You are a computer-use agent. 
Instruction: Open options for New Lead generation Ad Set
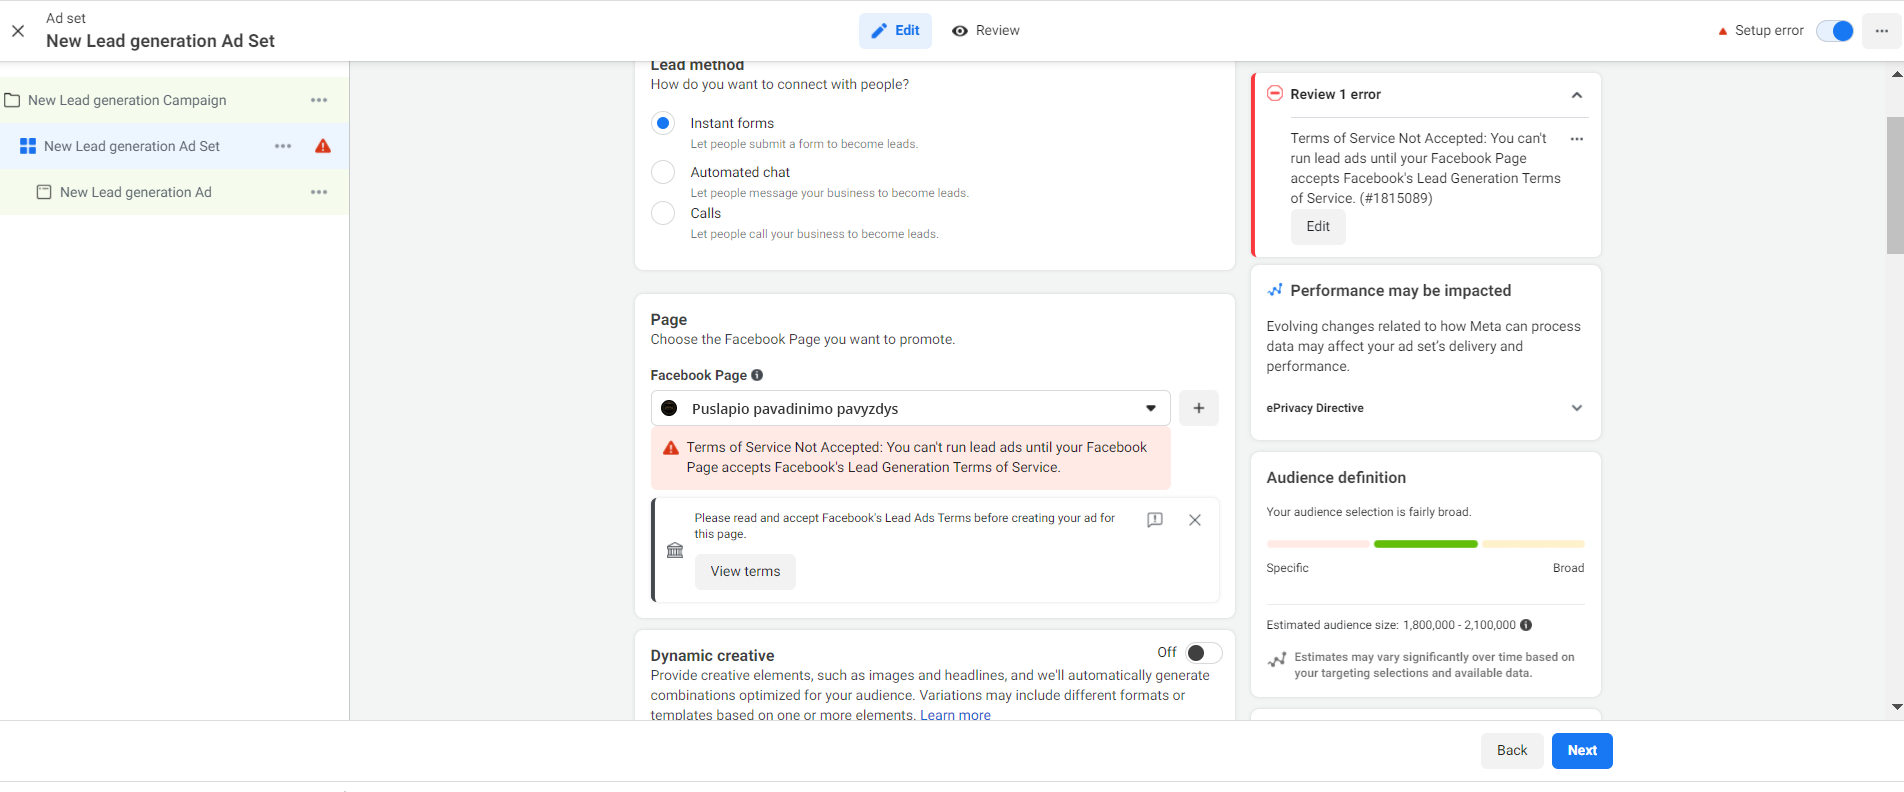tap(283, 146)
